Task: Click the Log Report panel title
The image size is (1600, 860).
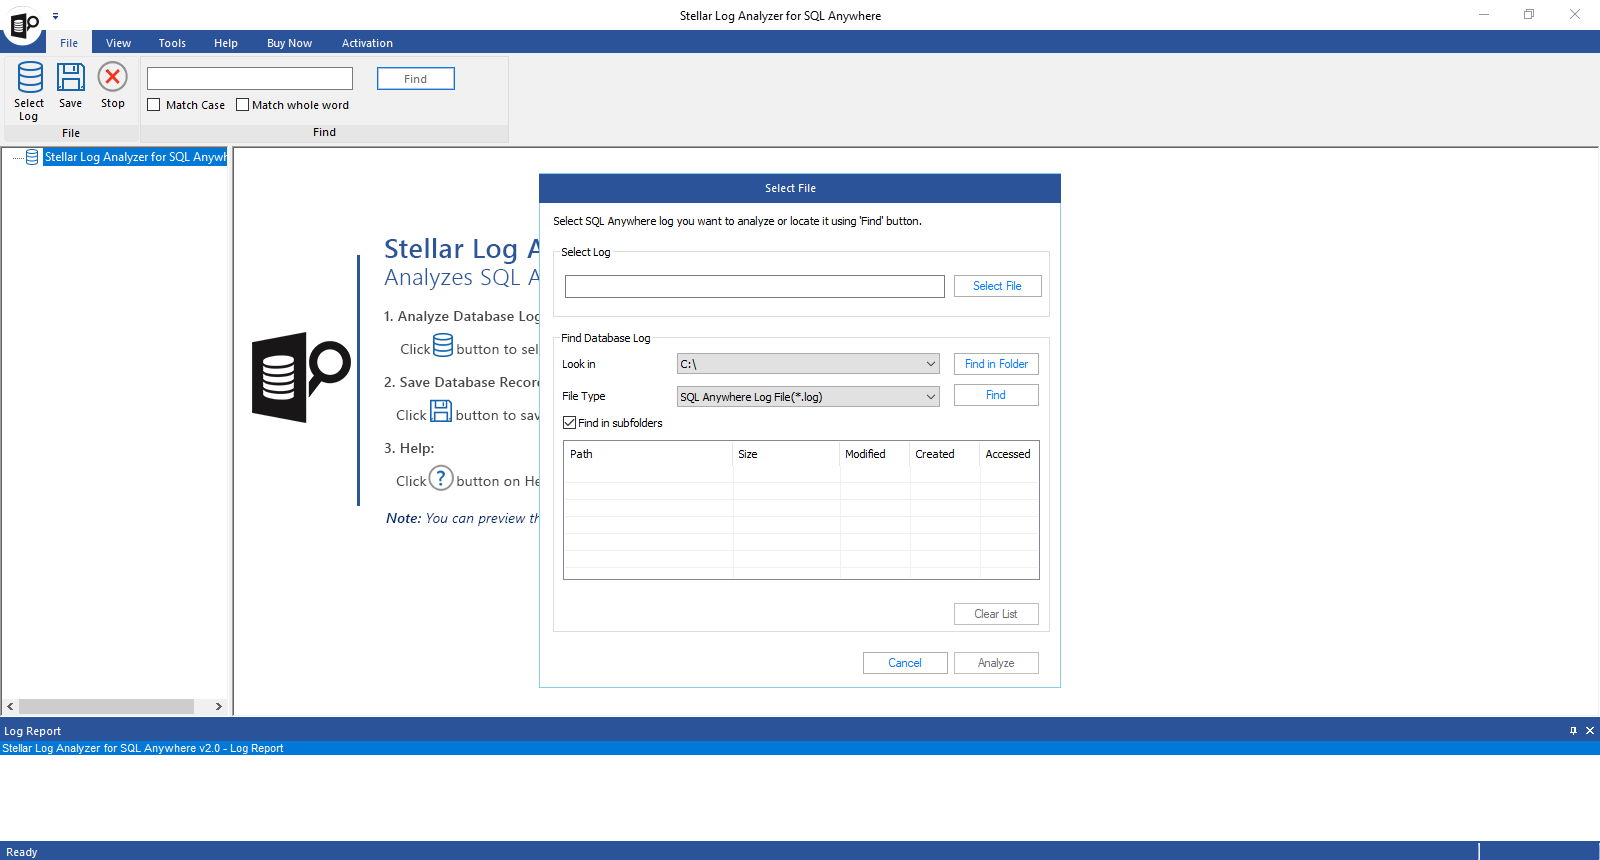Action: 33,731
